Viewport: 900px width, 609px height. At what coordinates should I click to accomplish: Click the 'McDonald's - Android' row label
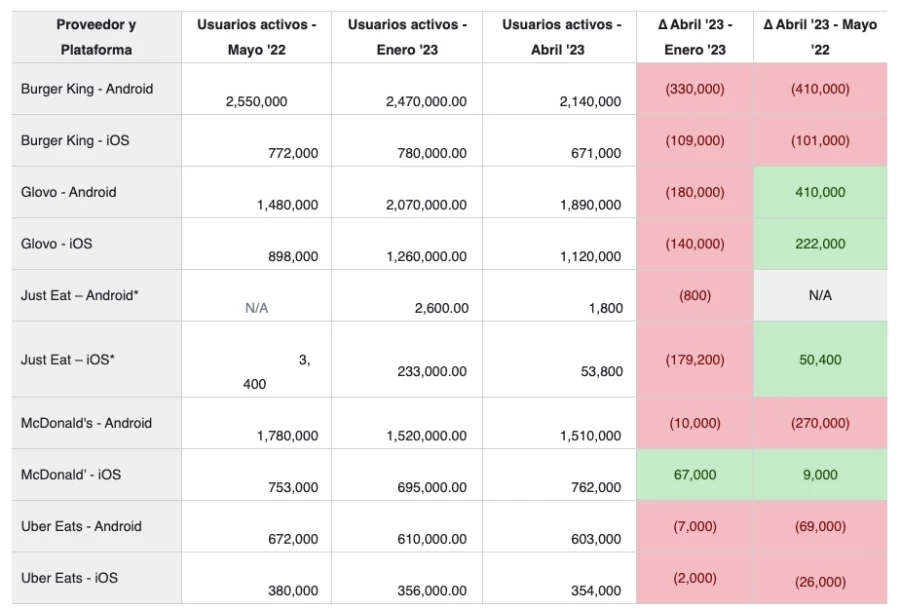tap(96, 423)
